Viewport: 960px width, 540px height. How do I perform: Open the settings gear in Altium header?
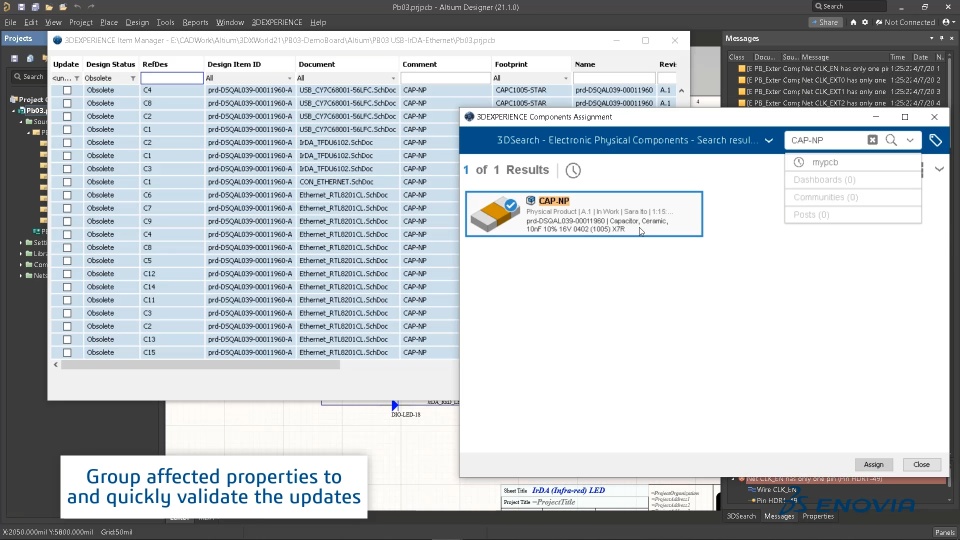point(865,22)
